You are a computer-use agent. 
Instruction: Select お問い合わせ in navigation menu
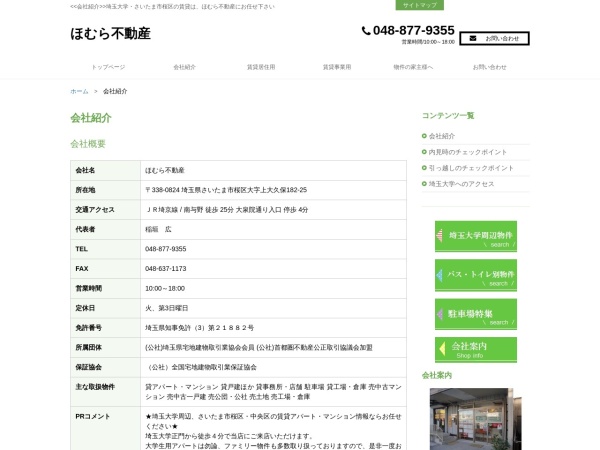pos(489,67)
